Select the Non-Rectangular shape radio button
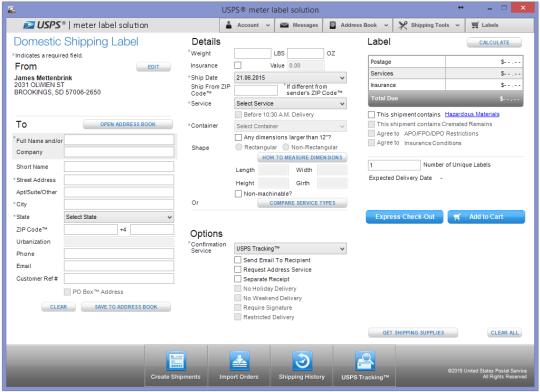This screenshot has height=392, width=540. (x=286, y=147)
